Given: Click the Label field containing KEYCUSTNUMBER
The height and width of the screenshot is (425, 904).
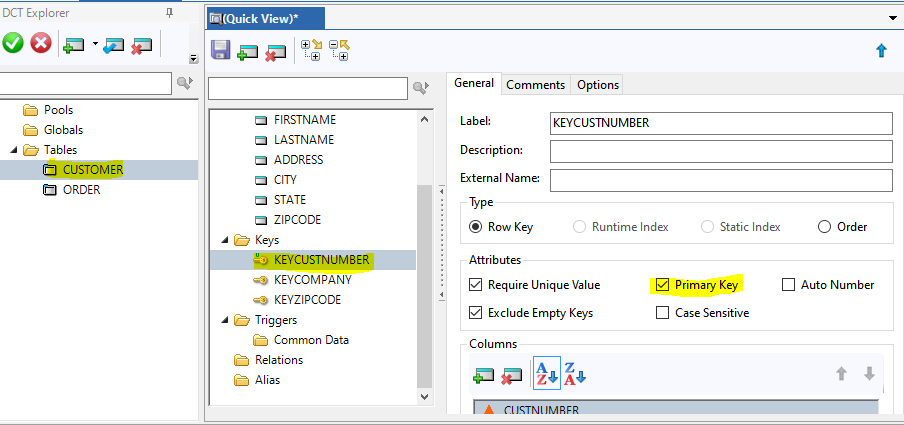Looking at the screenshot, I should [x=721, y=123].
